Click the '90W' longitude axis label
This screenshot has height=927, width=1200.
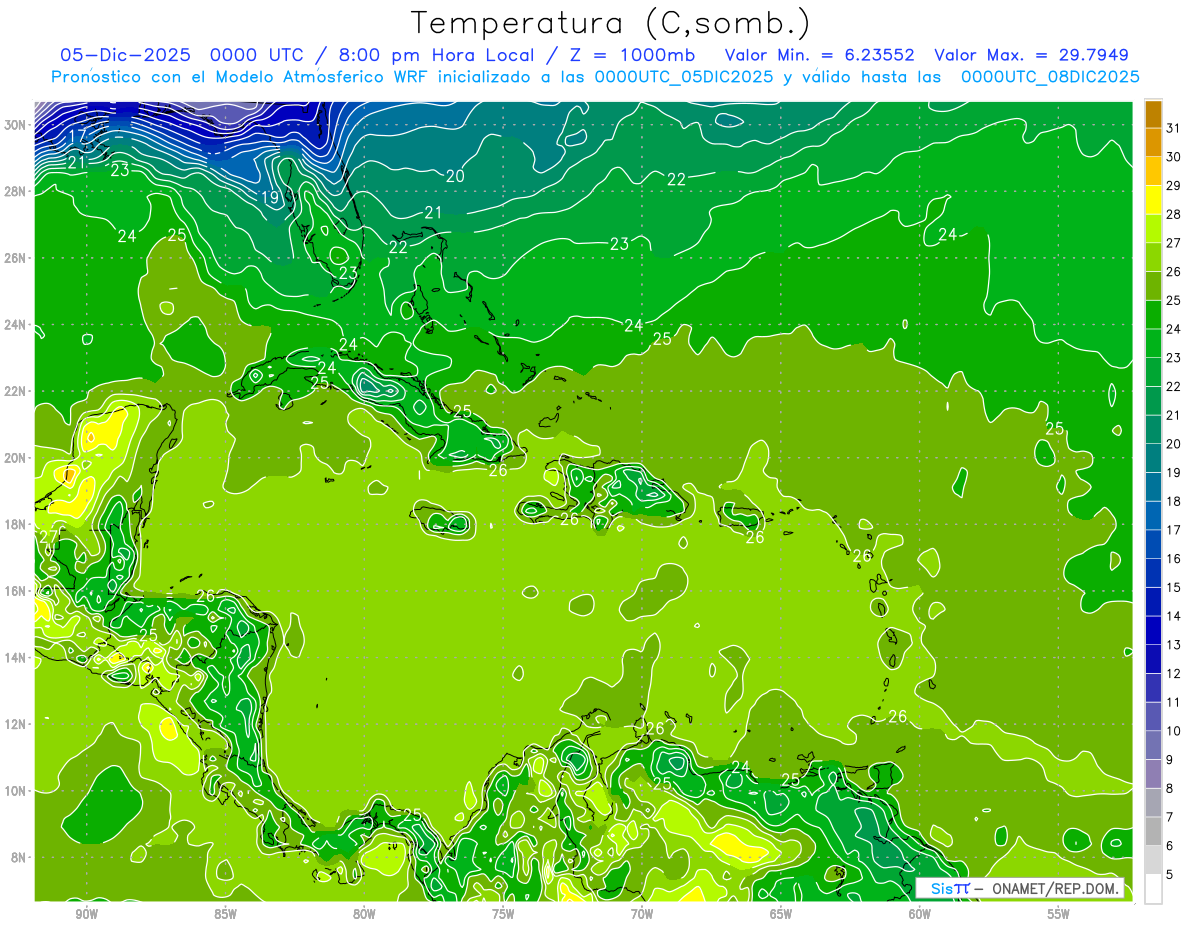pos(86,915)
